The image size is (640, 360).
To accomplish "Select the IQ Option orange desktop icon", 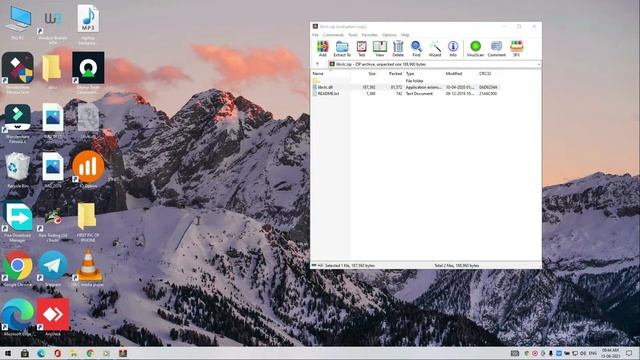I will (88, 170).
